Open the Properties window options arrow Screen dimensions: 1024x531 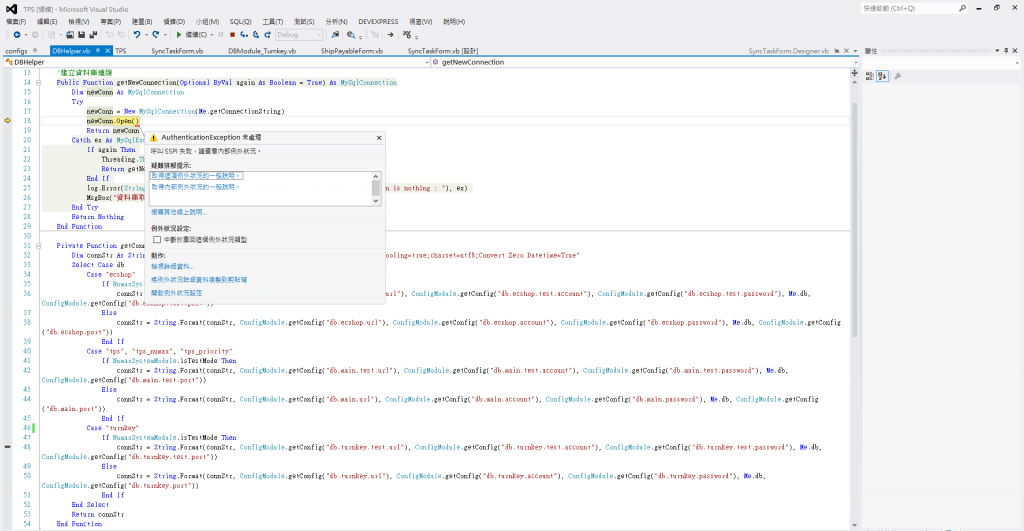click(997, 50)
